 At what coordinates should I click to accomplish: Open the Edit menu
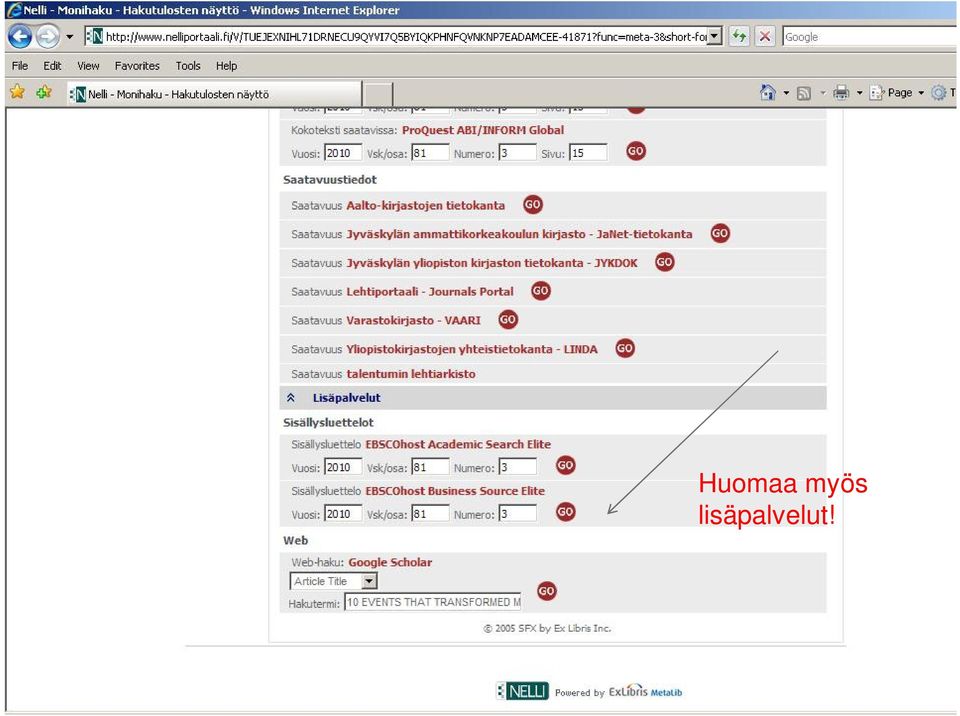(x=52, y=66)
